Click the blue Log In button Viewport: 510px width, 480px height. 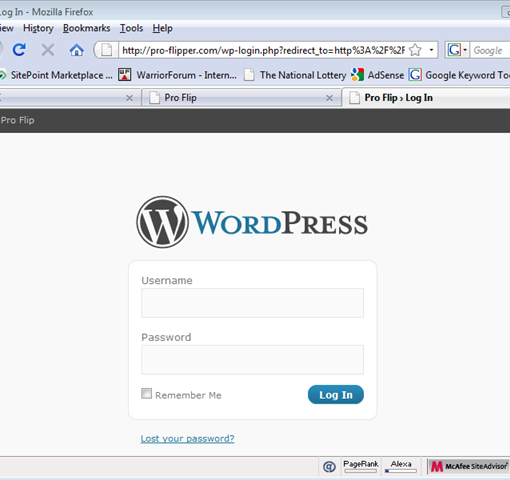click(x=336, y=395)
